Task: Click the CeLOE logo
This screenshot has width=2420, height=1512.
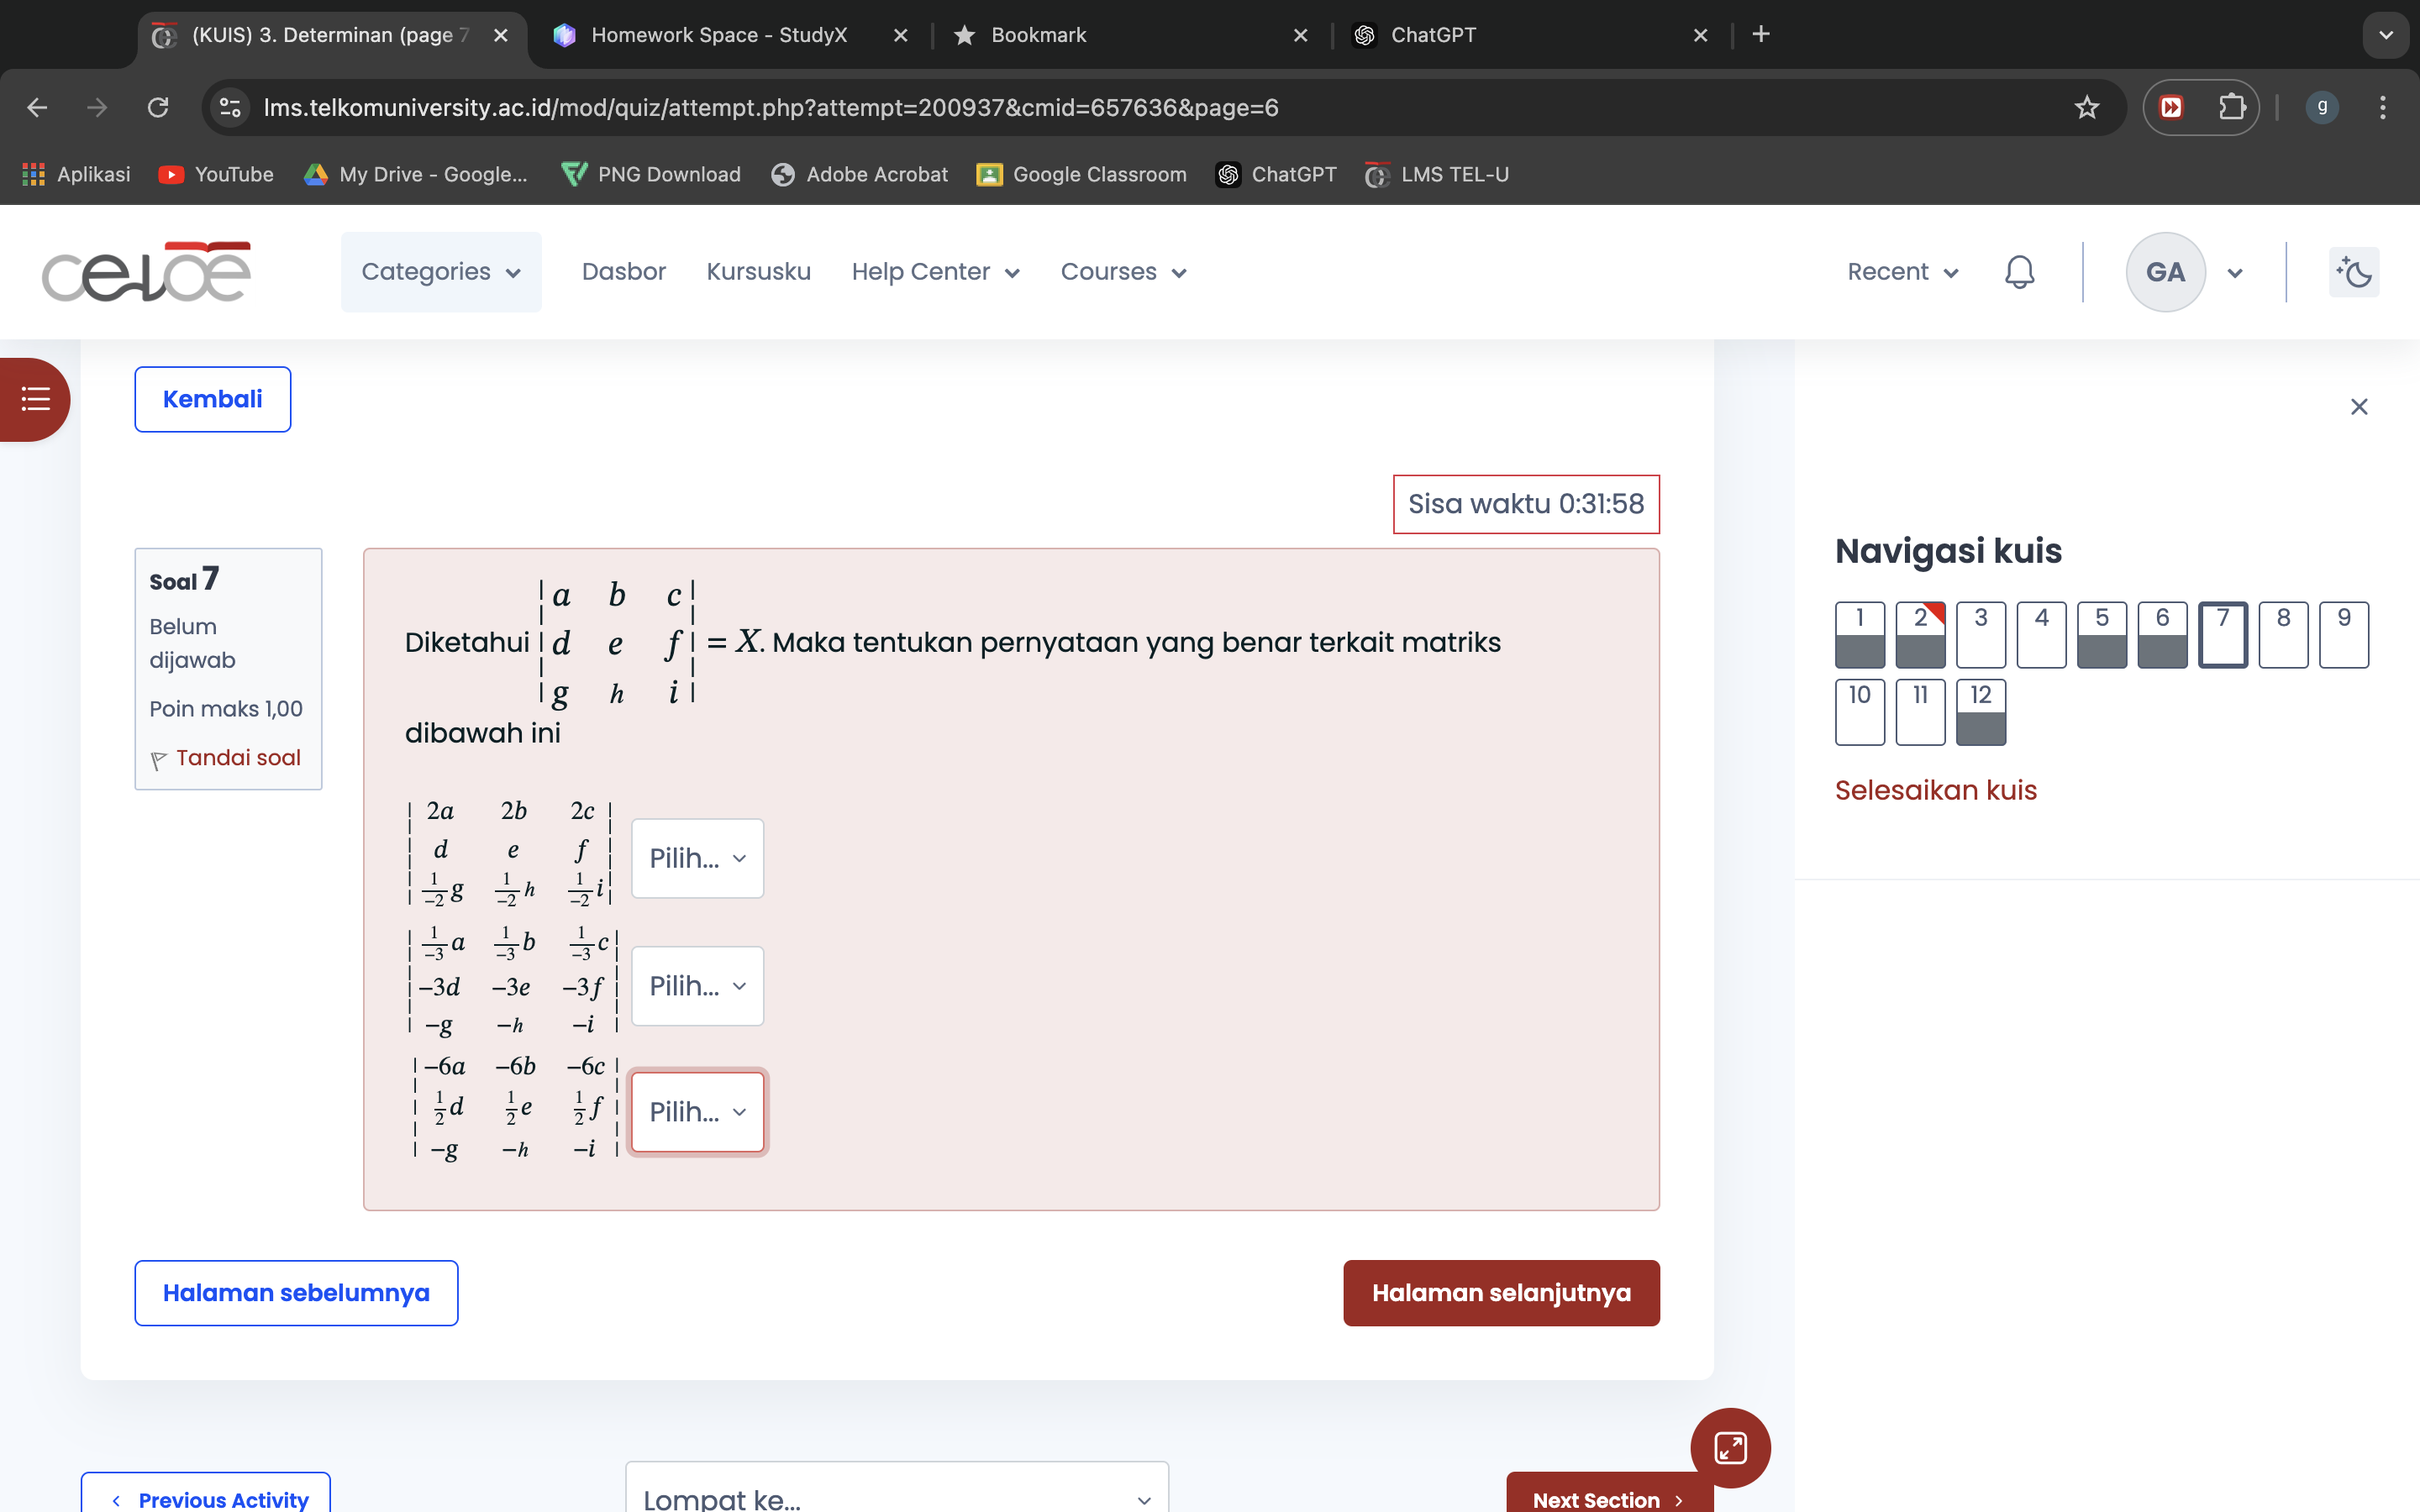Action: (x=146, y=272)
